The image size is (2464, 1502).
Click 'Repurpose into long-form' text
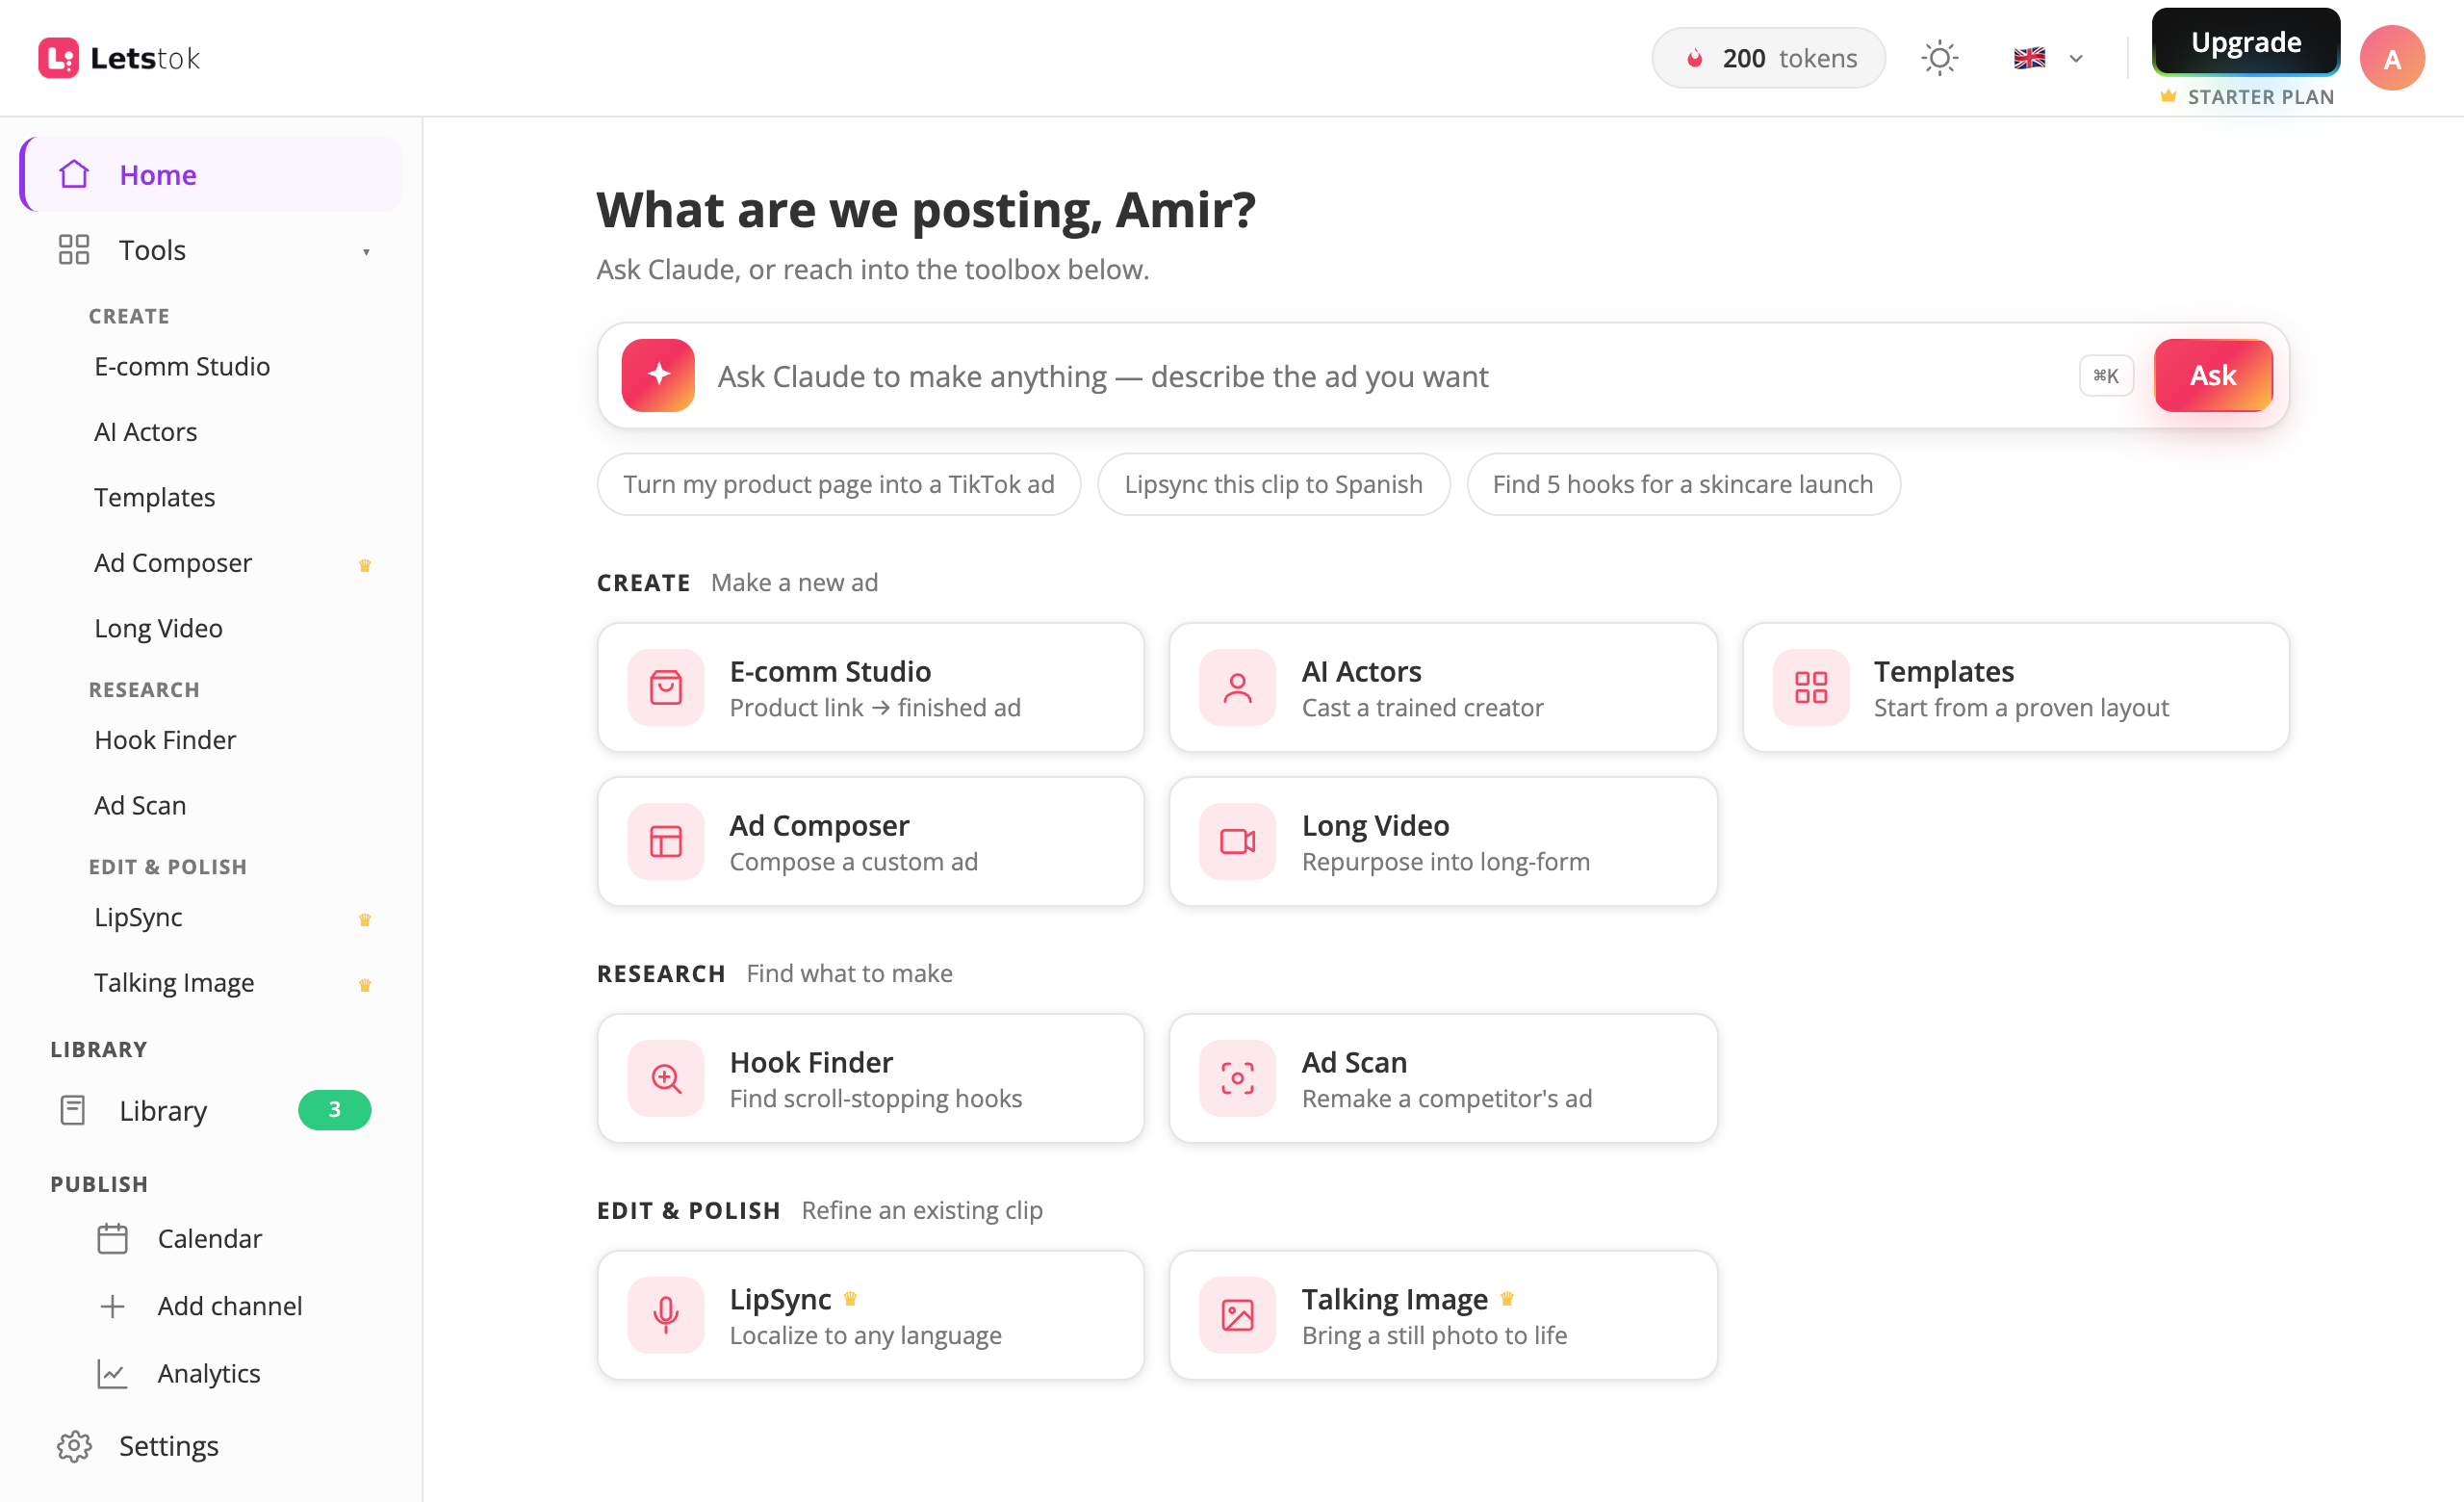coord(1445,861)
